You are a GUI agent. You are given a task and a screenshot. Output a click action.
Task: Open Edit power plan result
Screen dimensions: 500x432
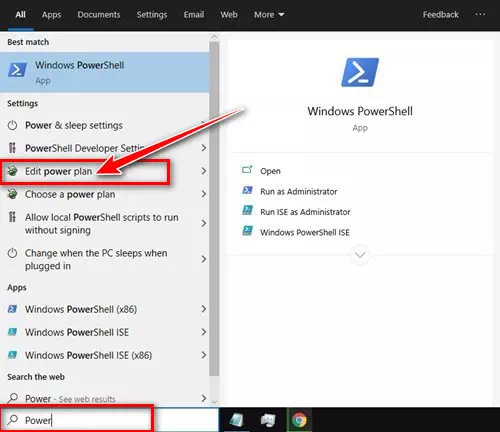(x=104, y=171)
